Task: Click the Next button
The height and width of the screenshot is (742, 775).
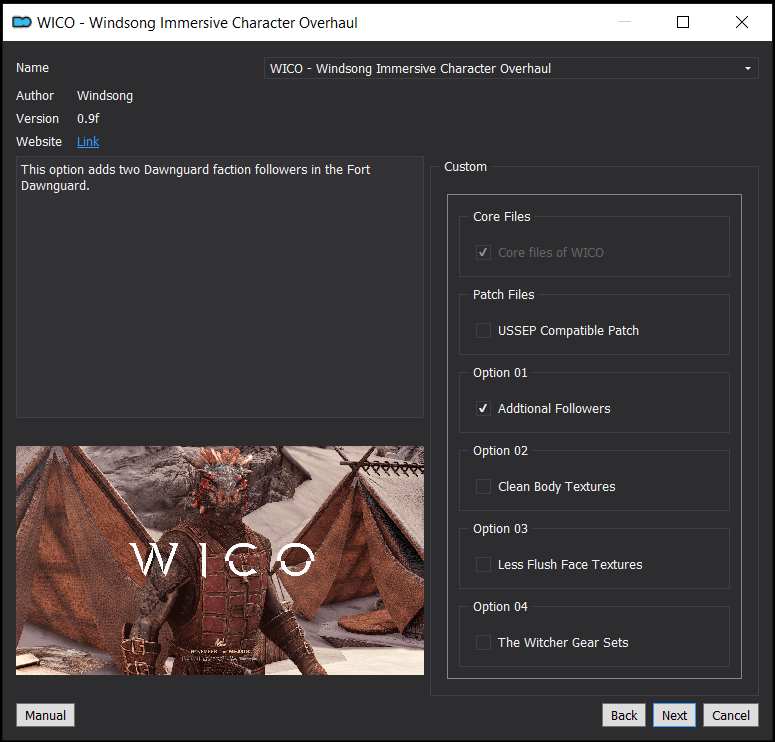Action: pos(674,715)
